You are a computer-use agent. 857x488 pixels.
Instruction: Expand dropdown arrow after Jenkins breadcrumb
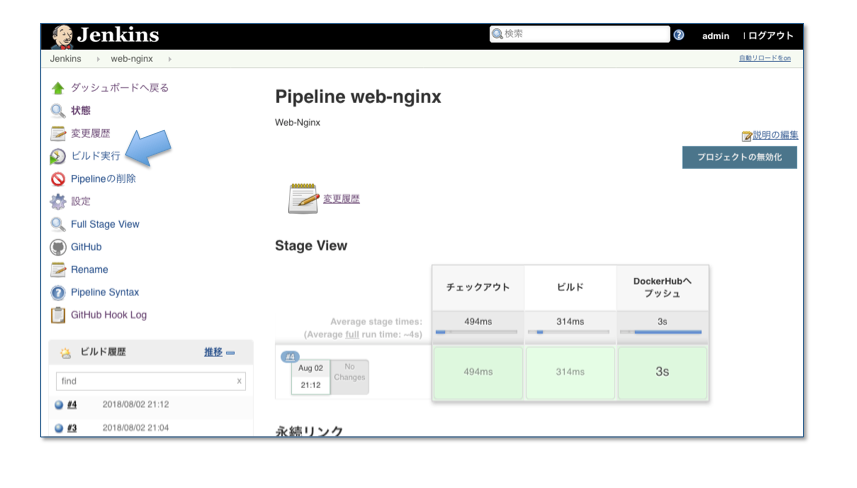coord(98,59)
